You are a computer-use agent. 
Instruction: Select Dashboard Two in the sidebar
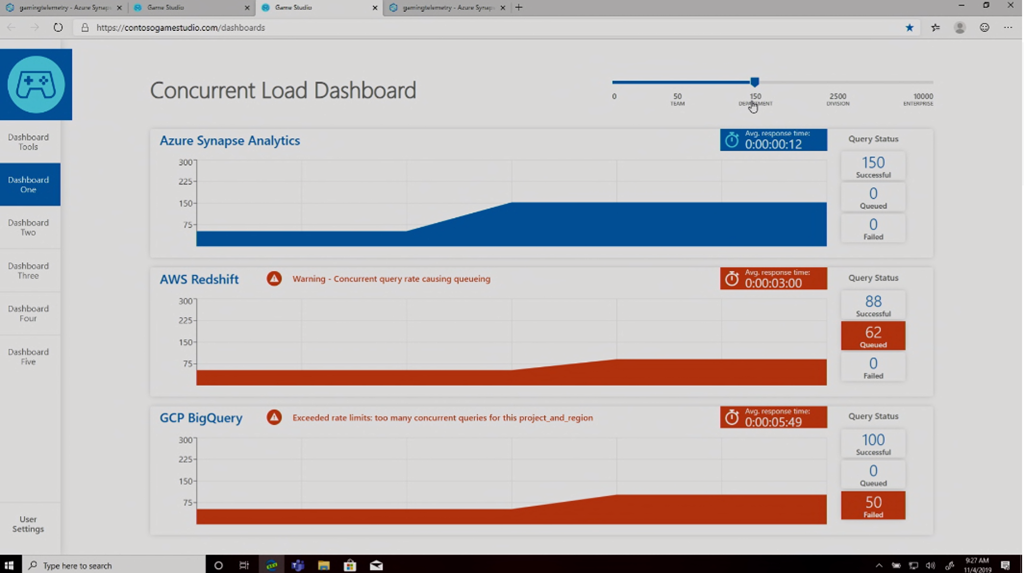click(x=29, y=228)
